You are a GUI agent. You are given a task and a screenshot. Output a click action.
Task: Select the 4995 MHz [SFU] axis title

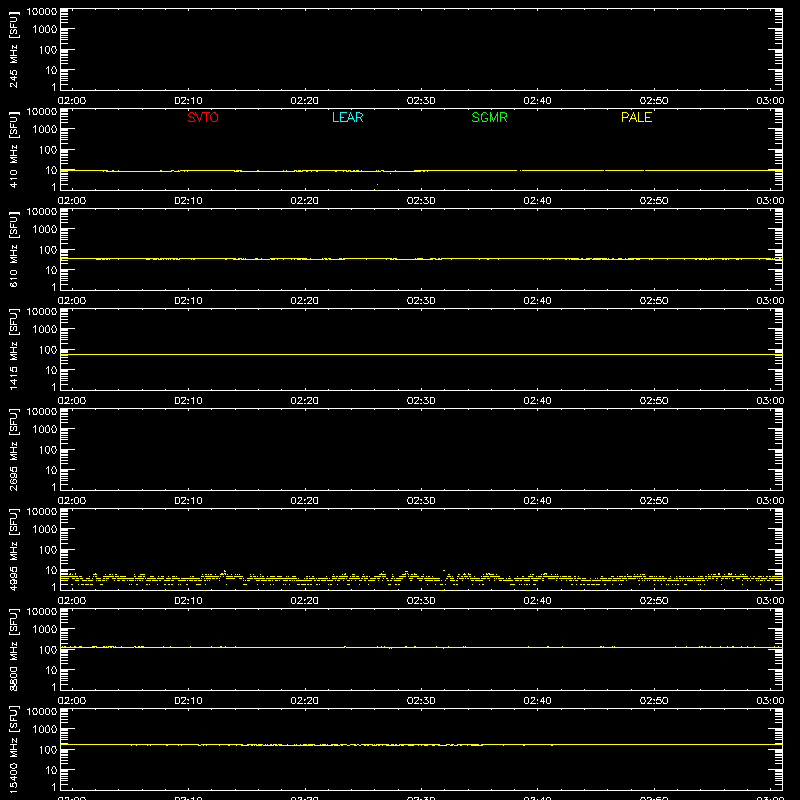tap(13, 549)
